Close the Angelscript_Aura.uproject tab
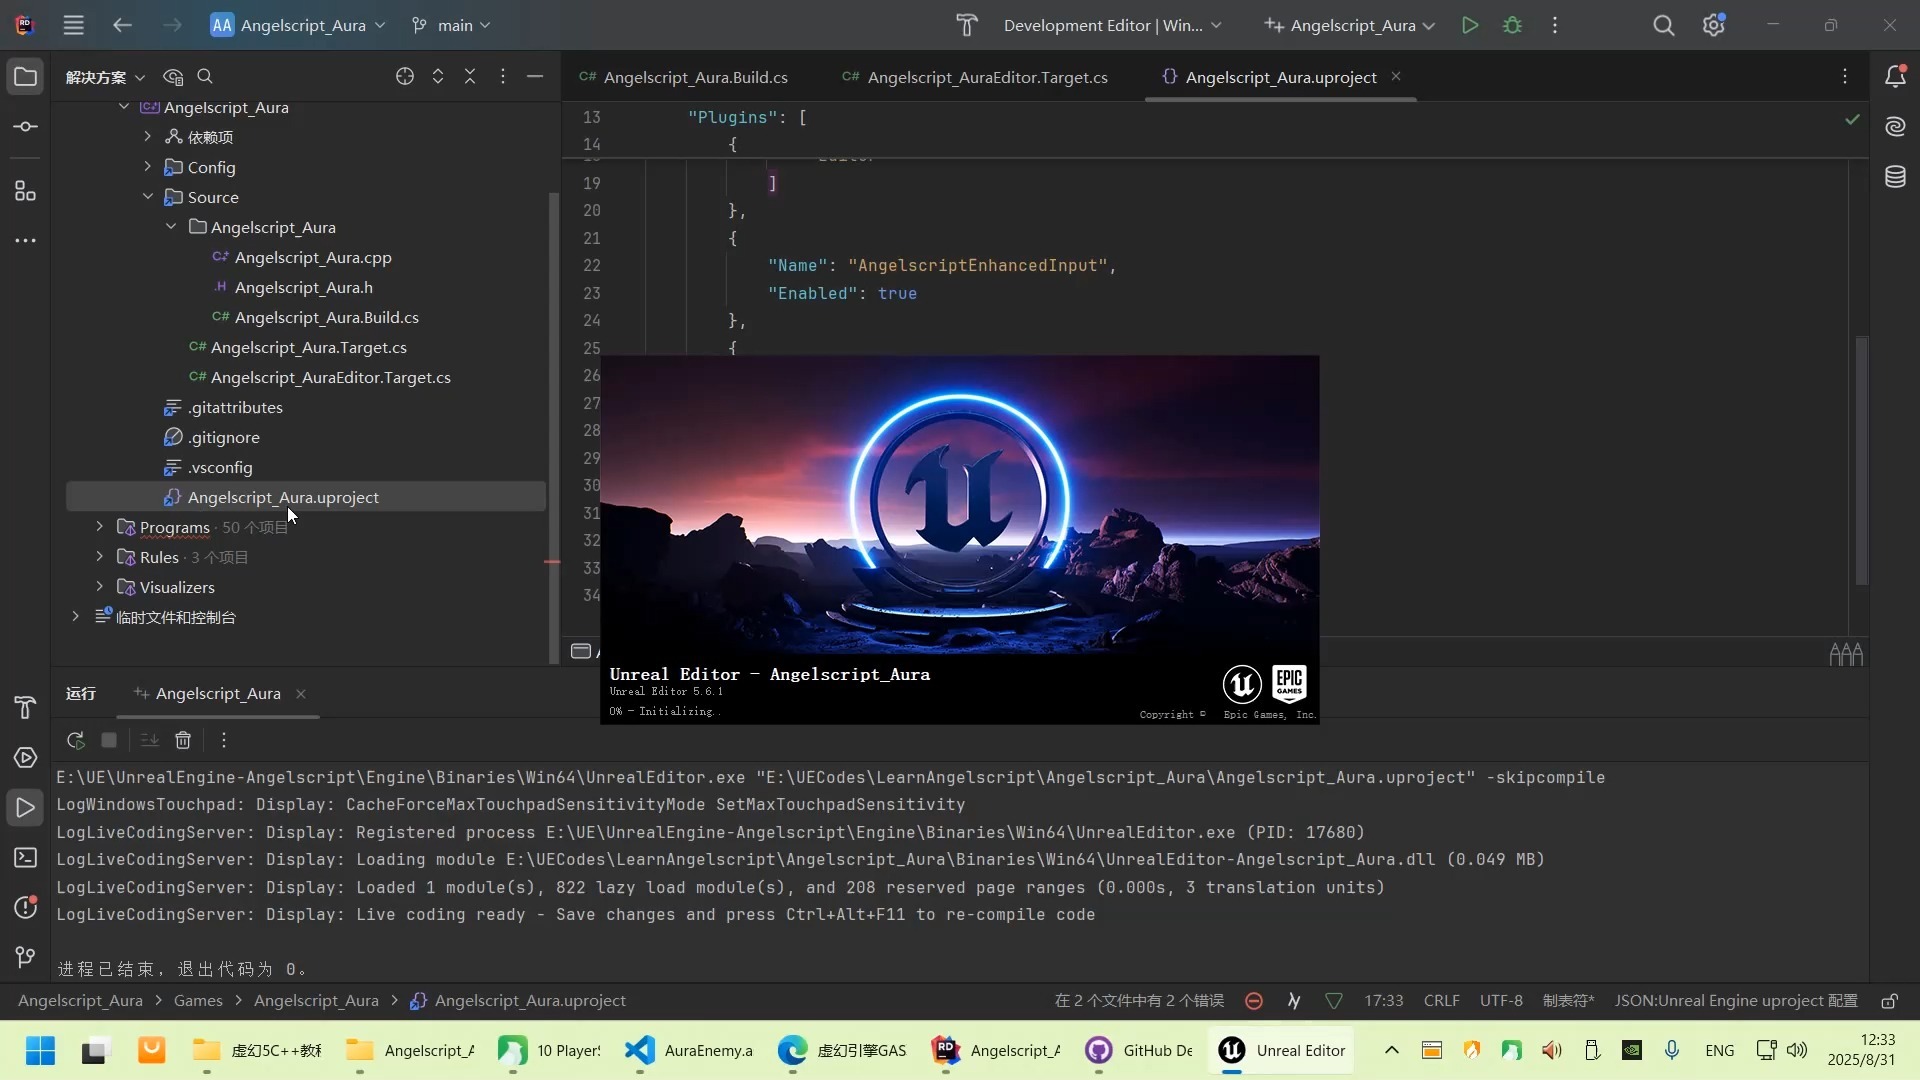Image resolution: width=1920 pixels, height=1080 pixels. (1396, 77)
